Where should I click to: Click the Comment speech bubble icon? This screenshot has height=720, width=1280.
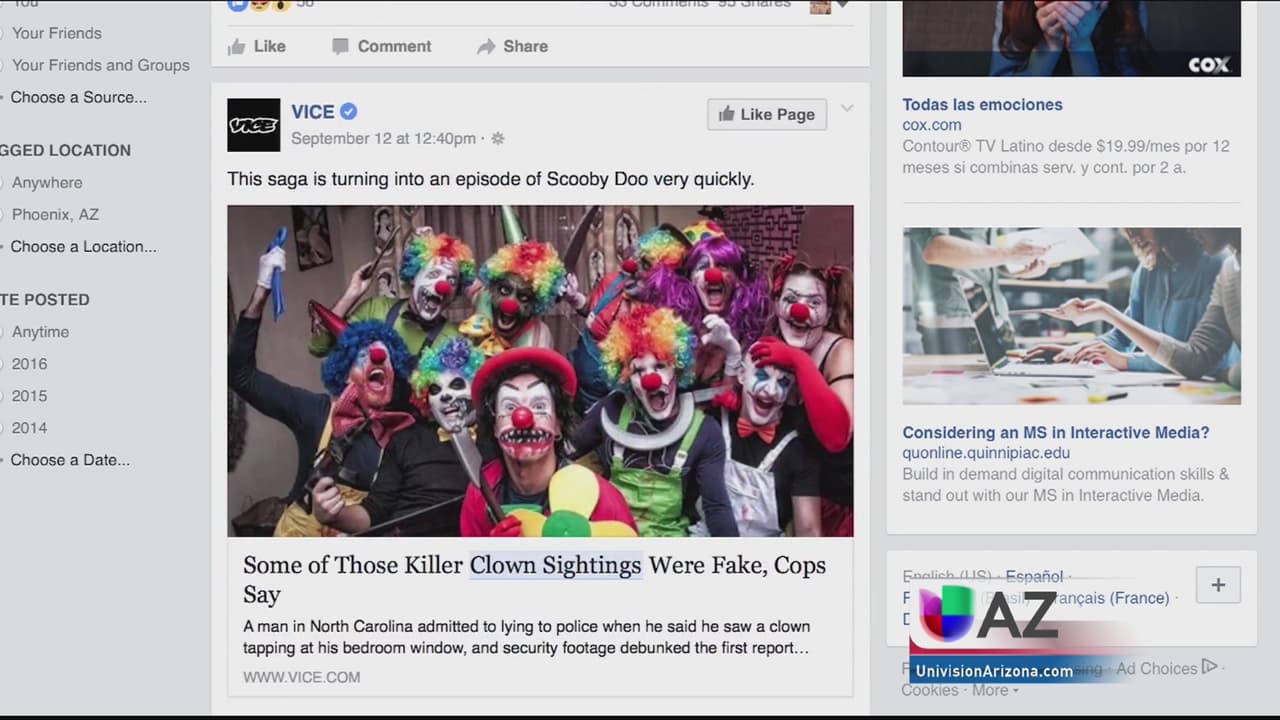[341, 47]
